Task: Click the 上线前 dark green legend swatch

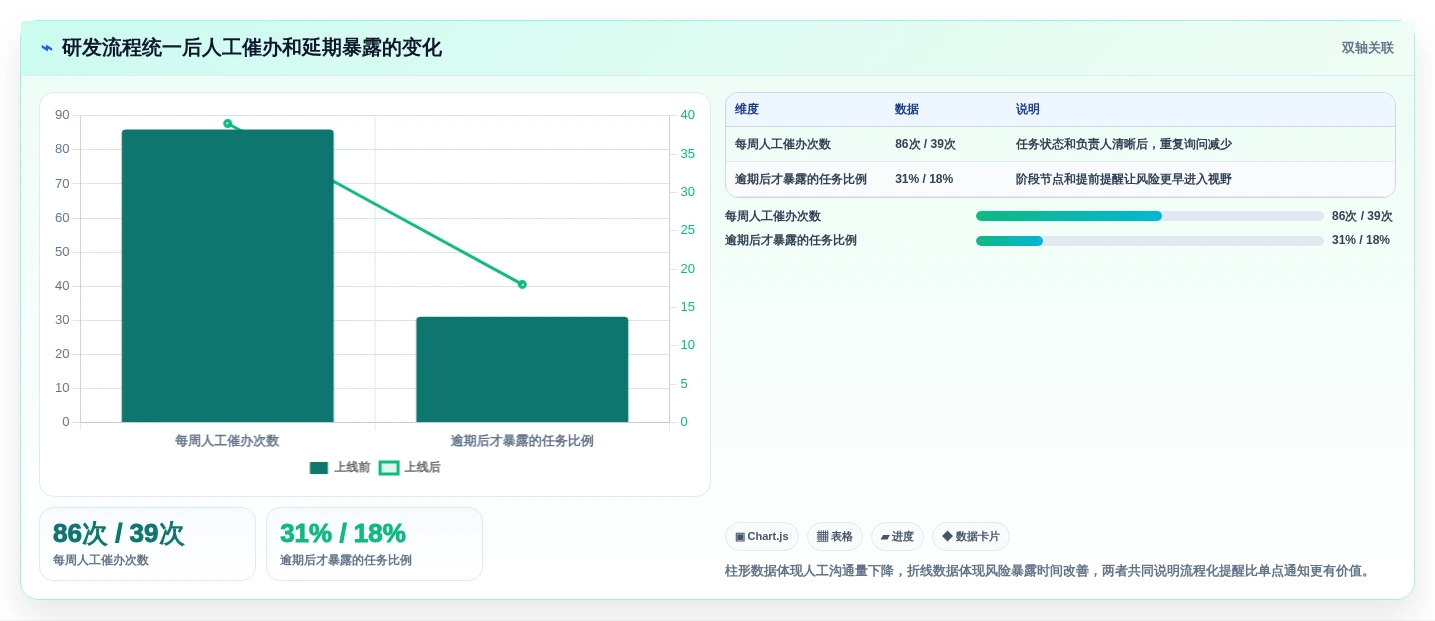Action: [319, 468]
